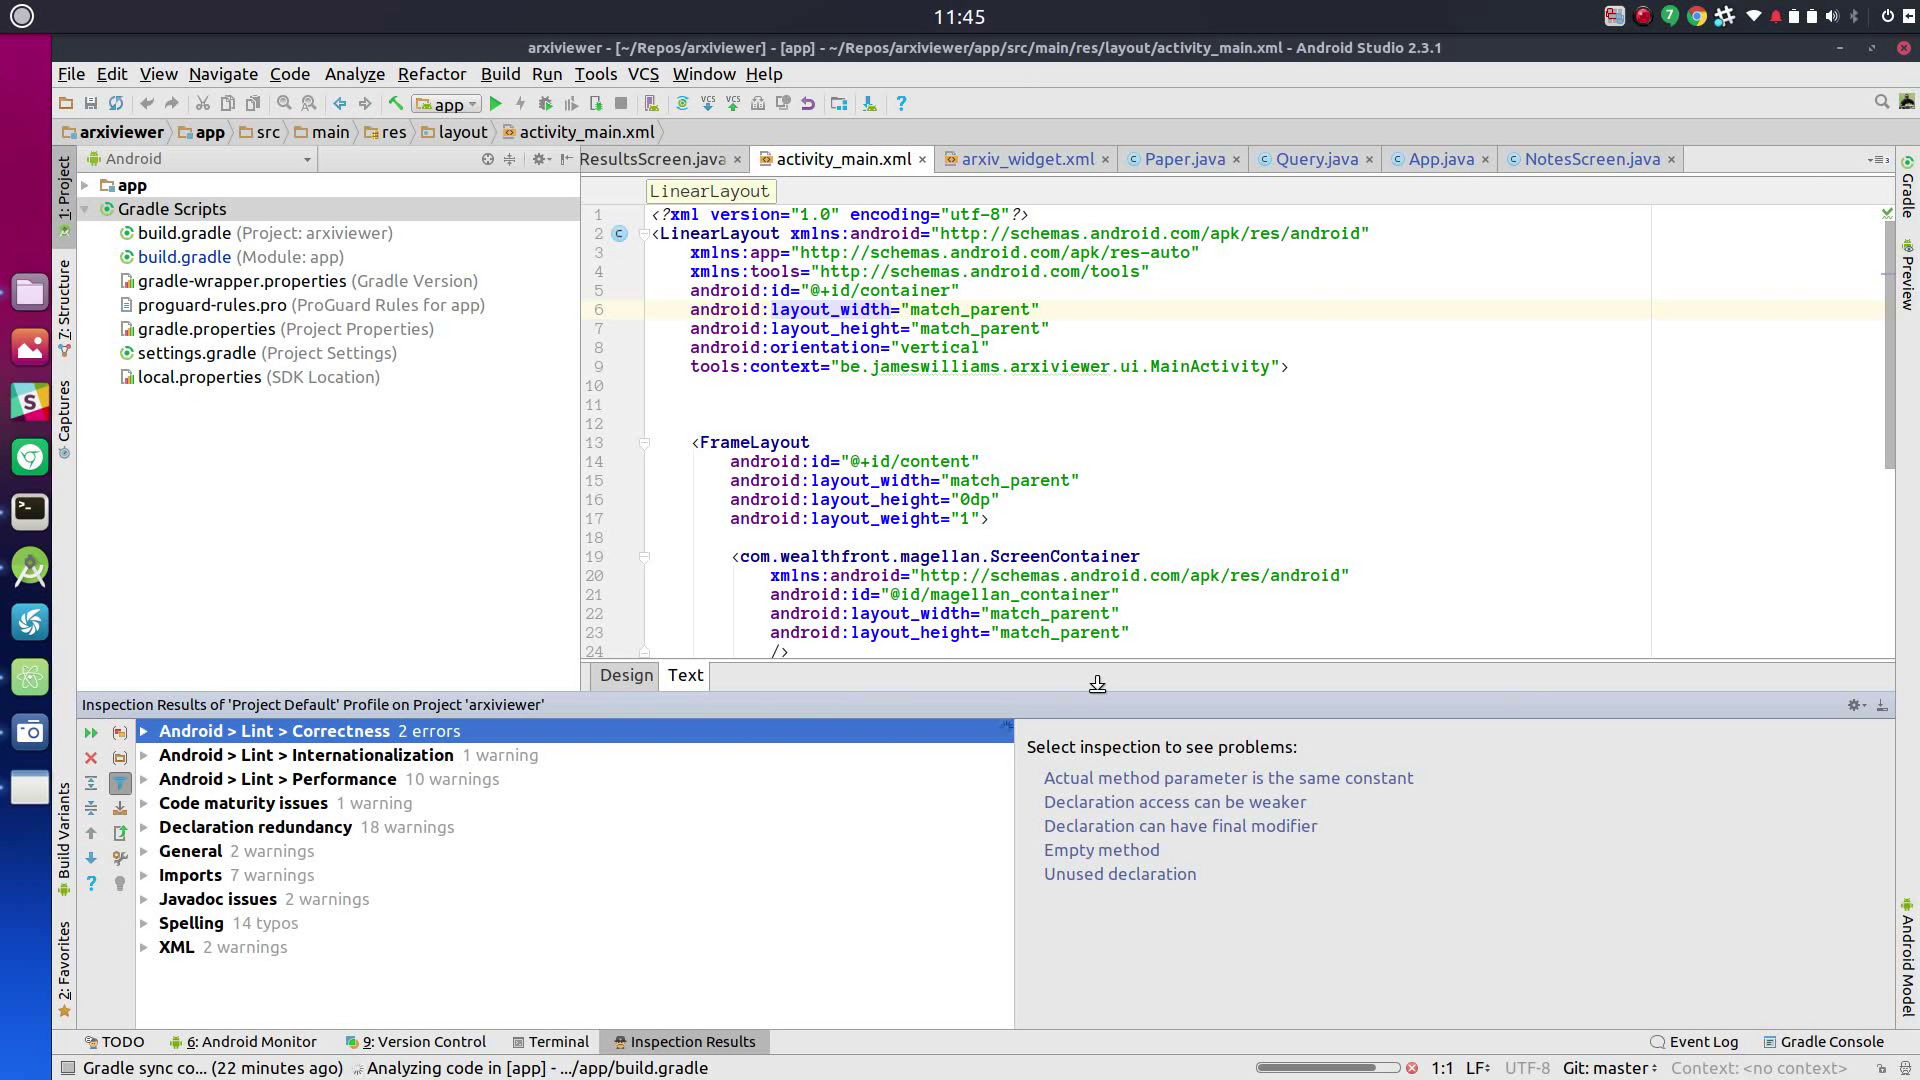The image size is (1920, 1080).
Task: Expand the app module in project tree
Action: pos(86,186)
